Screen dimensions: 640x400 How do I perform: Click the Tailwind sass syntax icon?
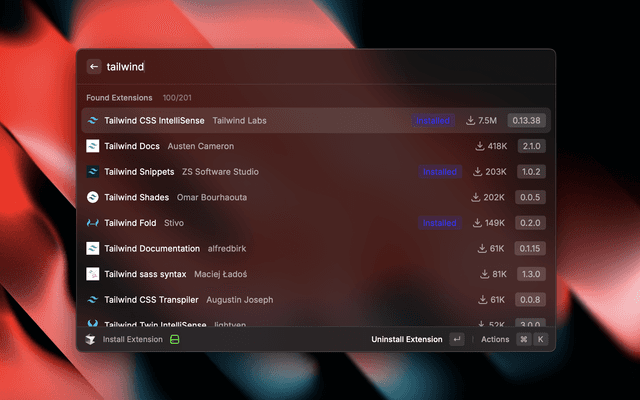[x=93, y=274]
